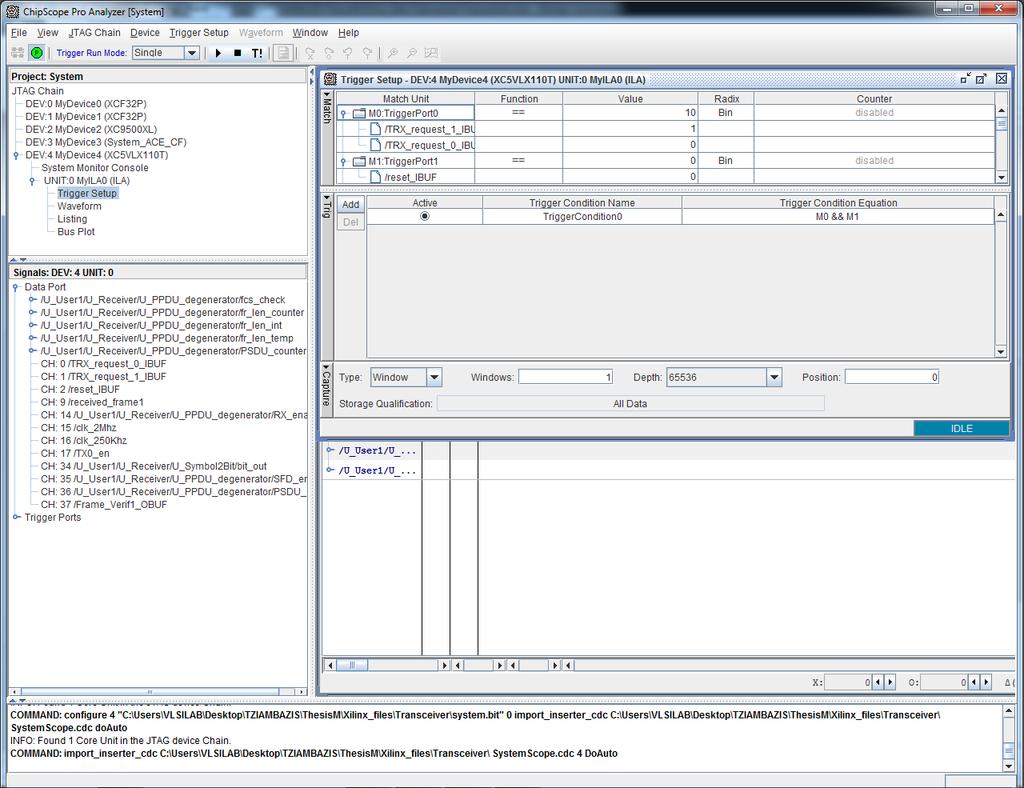Run the trigger with the play arrow
The width and height of the screenshot is (1024, 788).
pos(218,53)
